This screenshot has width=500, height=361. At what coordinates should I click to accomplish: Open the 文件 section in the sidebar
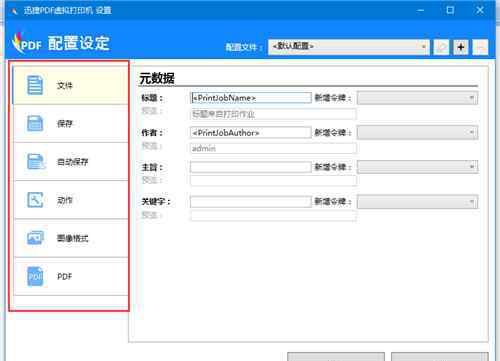(70, 85)
